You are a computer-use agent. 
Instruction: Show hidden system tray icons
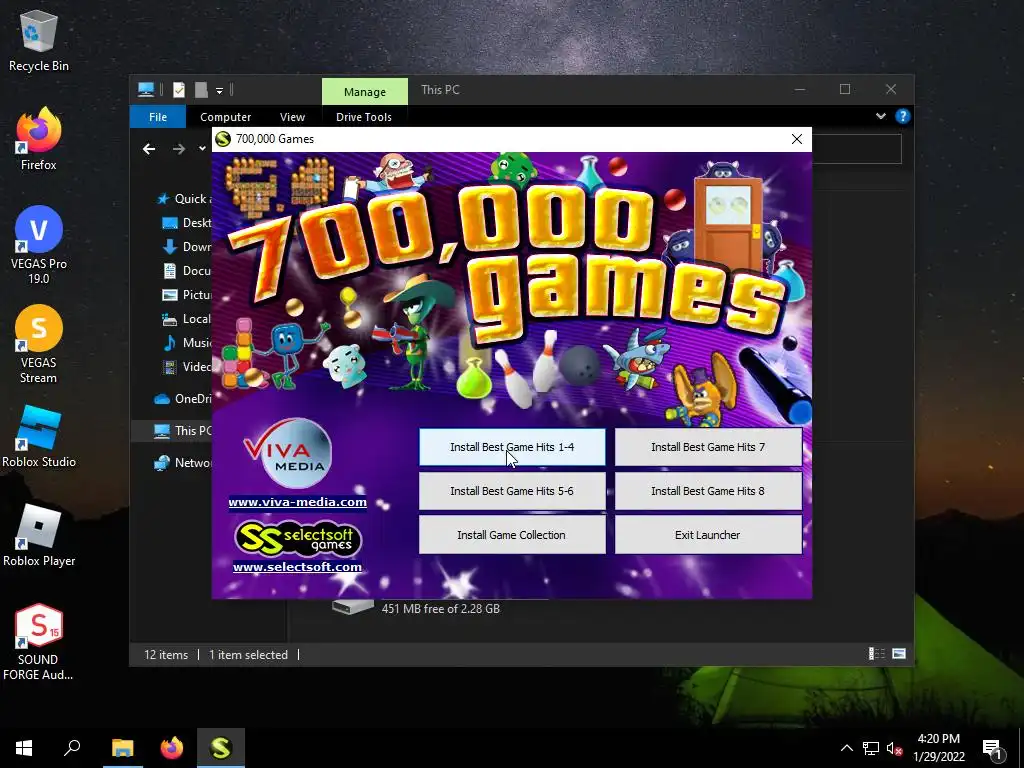846,748
